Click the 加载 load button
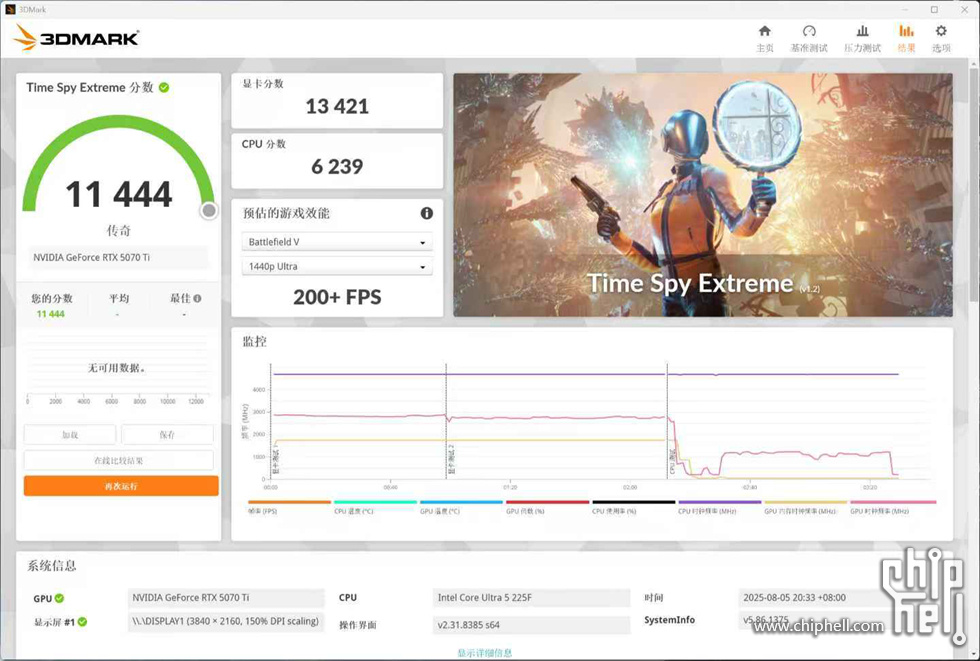980x661 pixels. coord(70,434)
